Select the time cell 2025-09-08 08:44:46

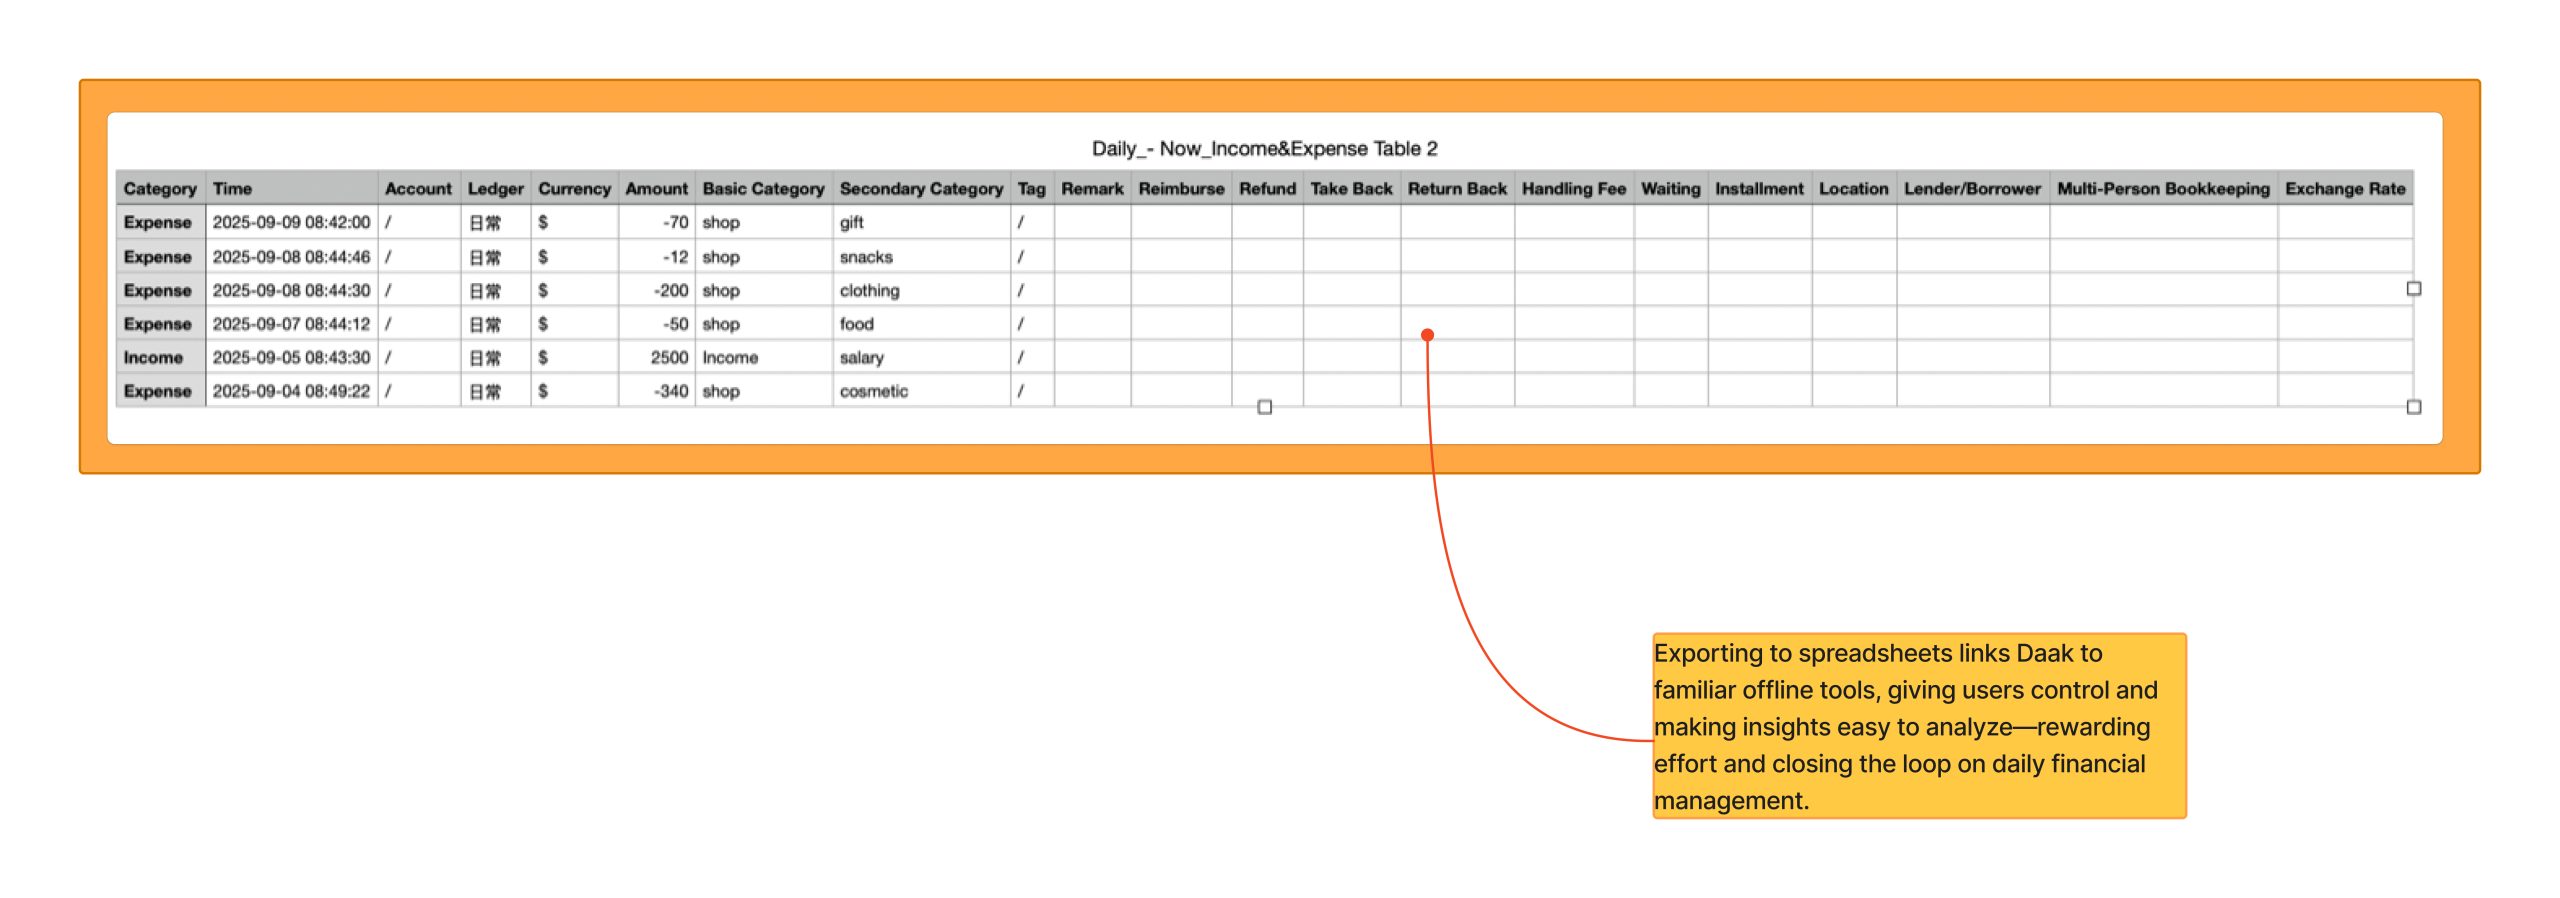[291, 256]
